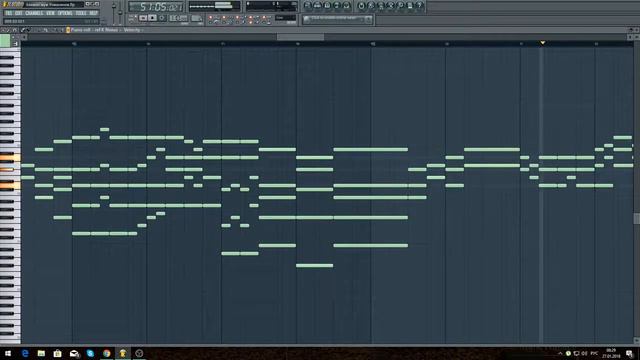The width and height of the screenshot is (640, 360).
Task: Open the mixer view shortcut icon
Action: 346,5
